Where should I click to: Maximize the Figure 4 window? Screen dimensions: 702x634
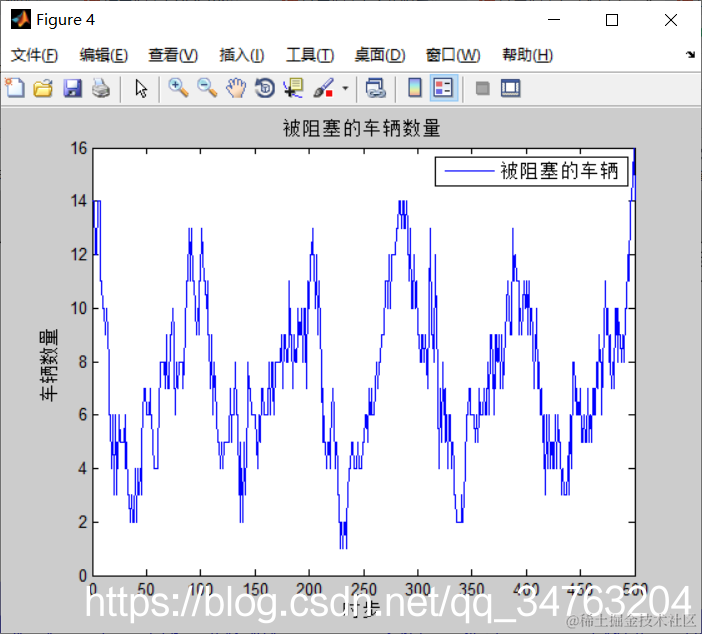[x=612, y=20]
